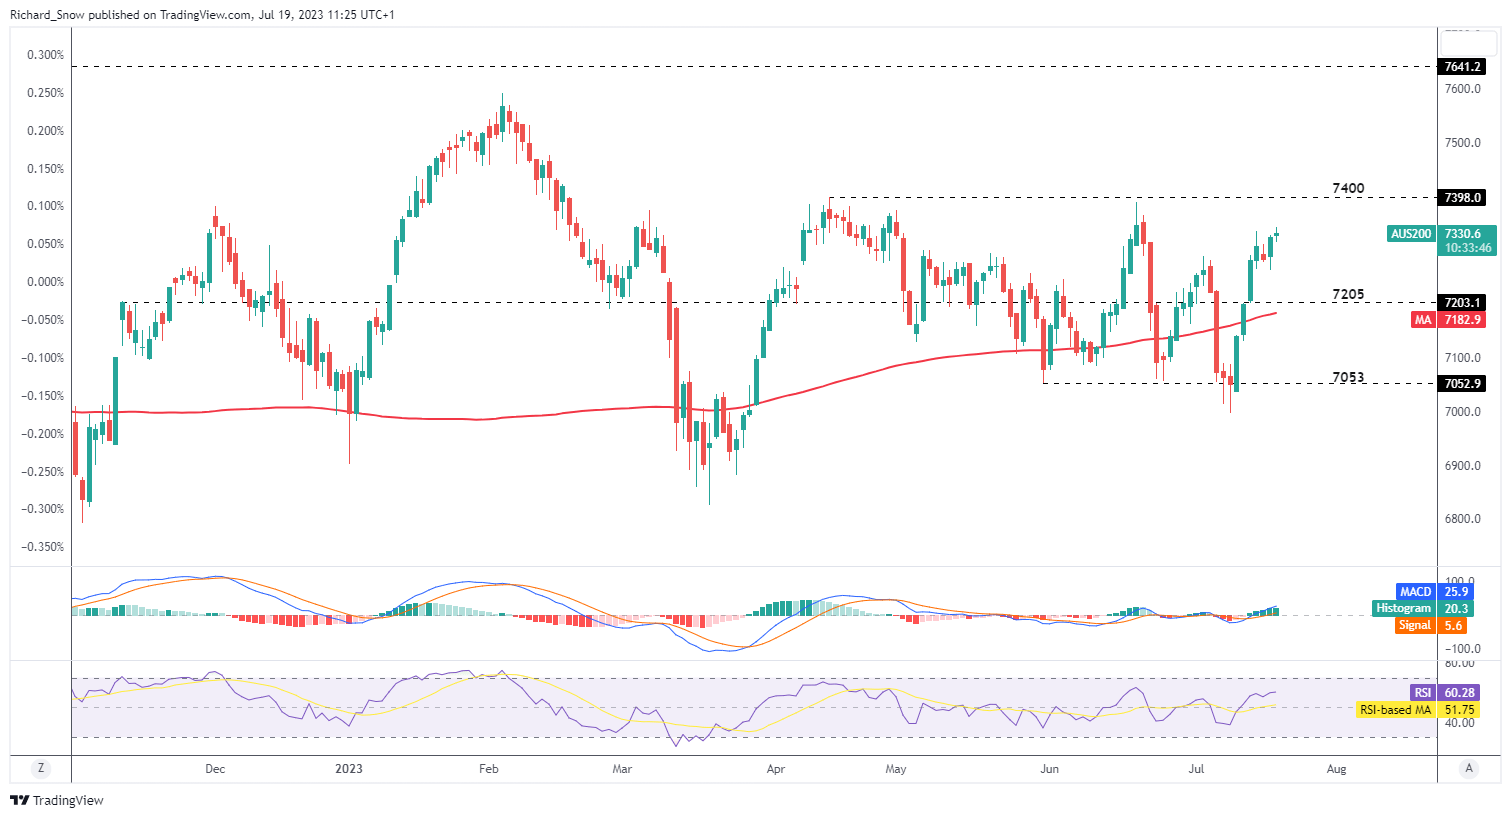
Task: Click the -0.350% percent axis value
Action: (x=43, y=547)
